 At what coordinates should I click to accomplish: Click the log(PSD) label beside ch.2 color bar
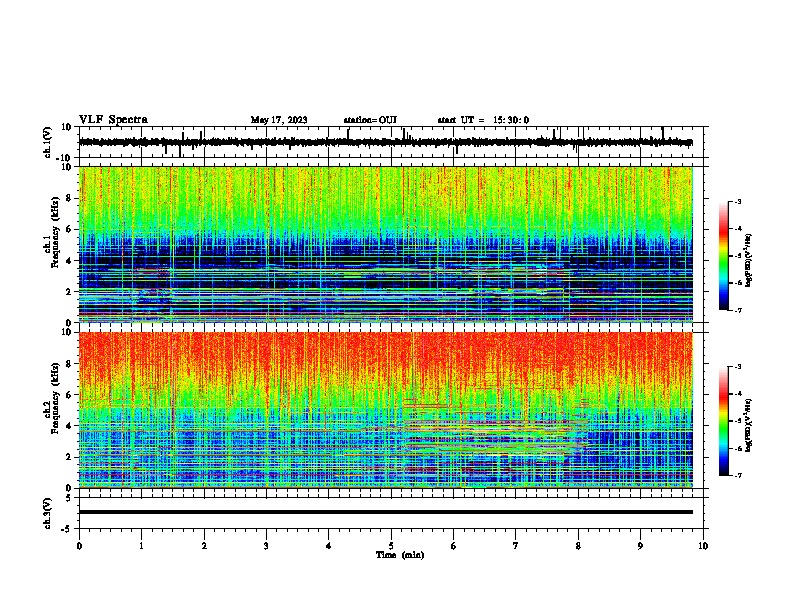coord(748,426)
